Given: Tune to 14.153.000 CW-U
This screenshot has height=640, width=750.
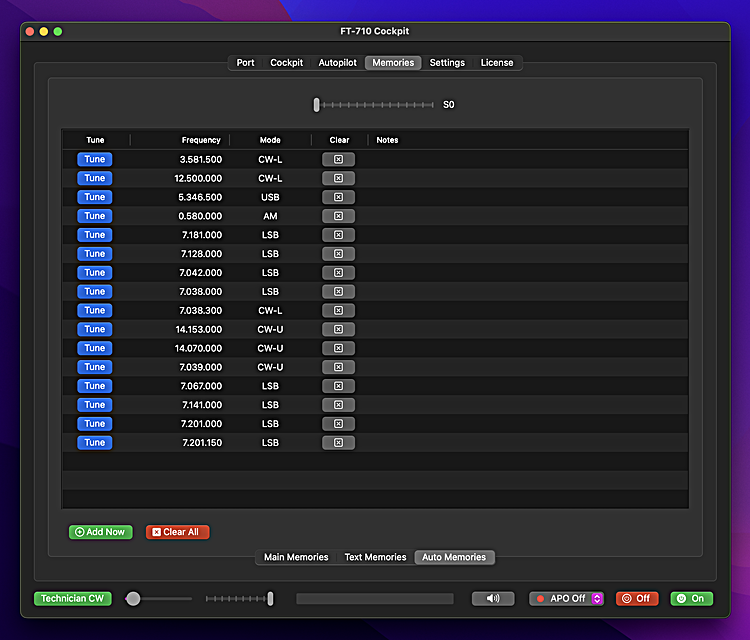Looking at the screenshot, I should (95, 329).
